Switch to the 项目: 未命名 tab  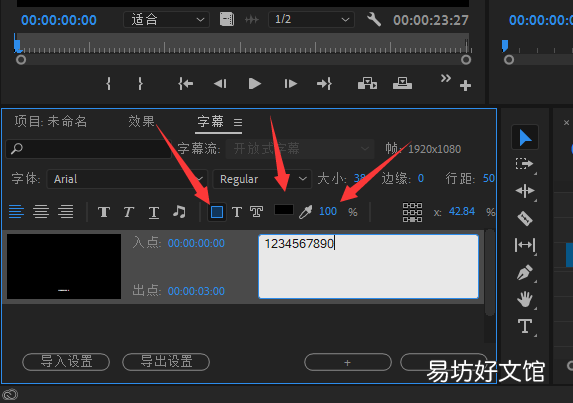pos(51,121)
